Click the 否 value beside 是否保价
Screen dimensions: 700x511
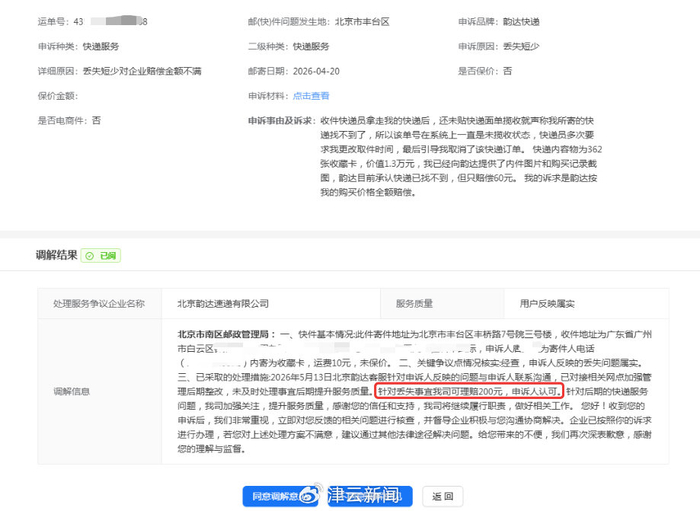[x=507, y=71]
